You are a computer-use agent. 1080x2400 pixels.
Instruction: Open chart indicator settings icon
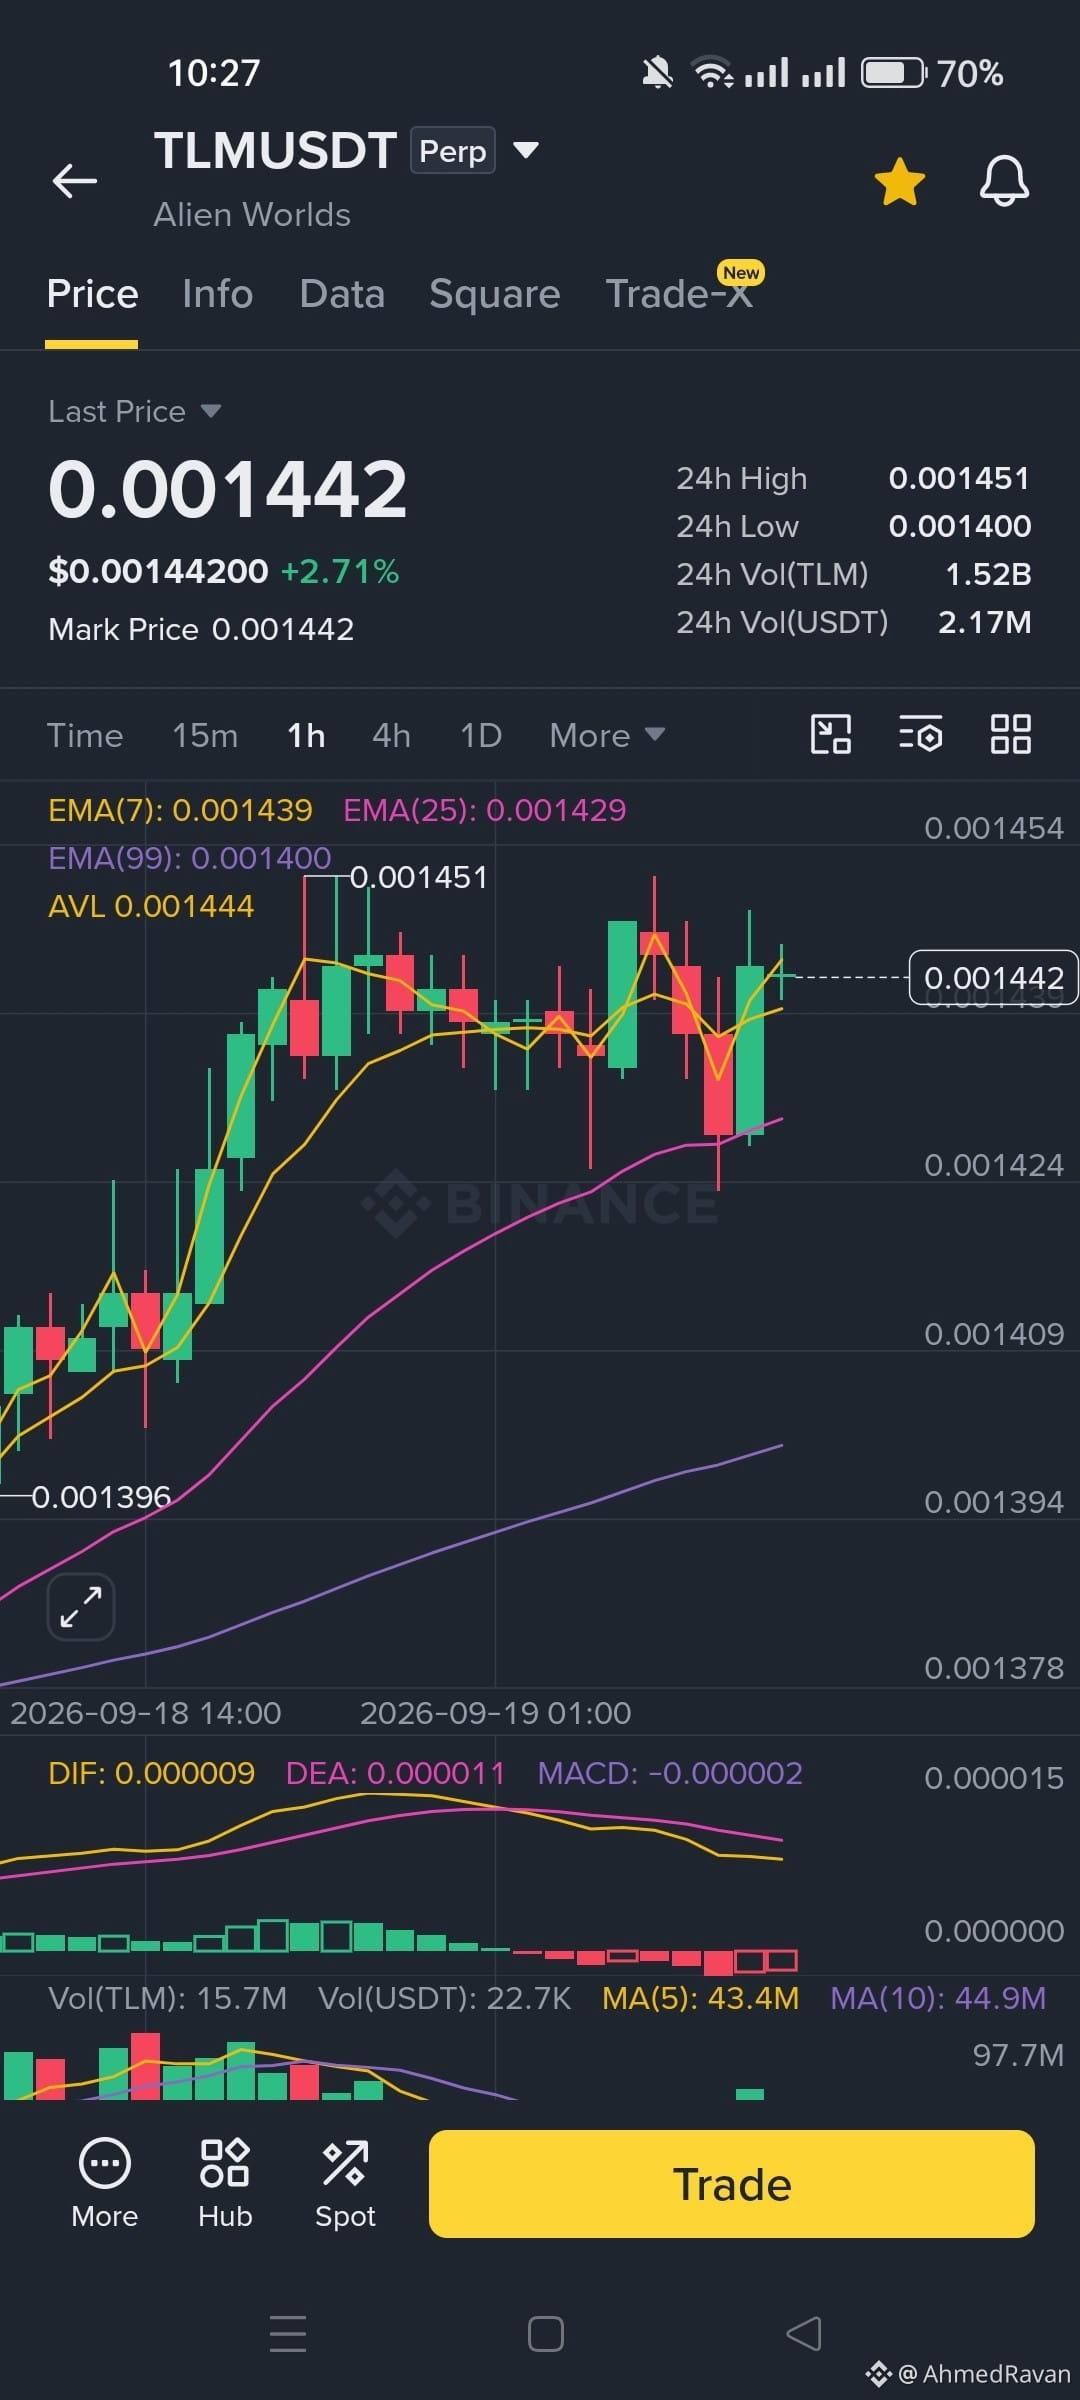click(x=920, y=734)
